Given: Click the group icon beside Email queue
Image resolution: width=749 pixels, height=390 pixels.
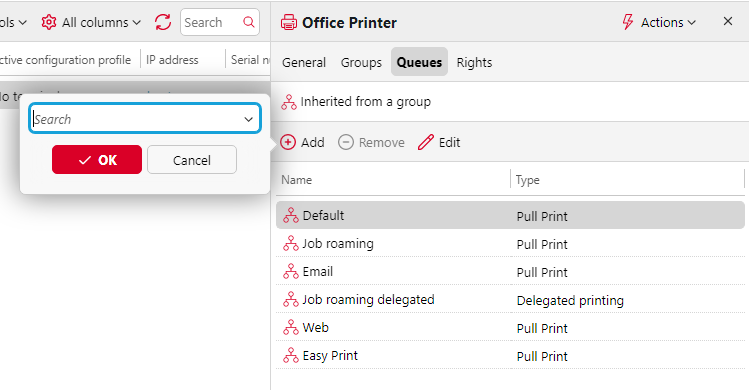Looking at the screenshot, I should [x=290, y=271].
